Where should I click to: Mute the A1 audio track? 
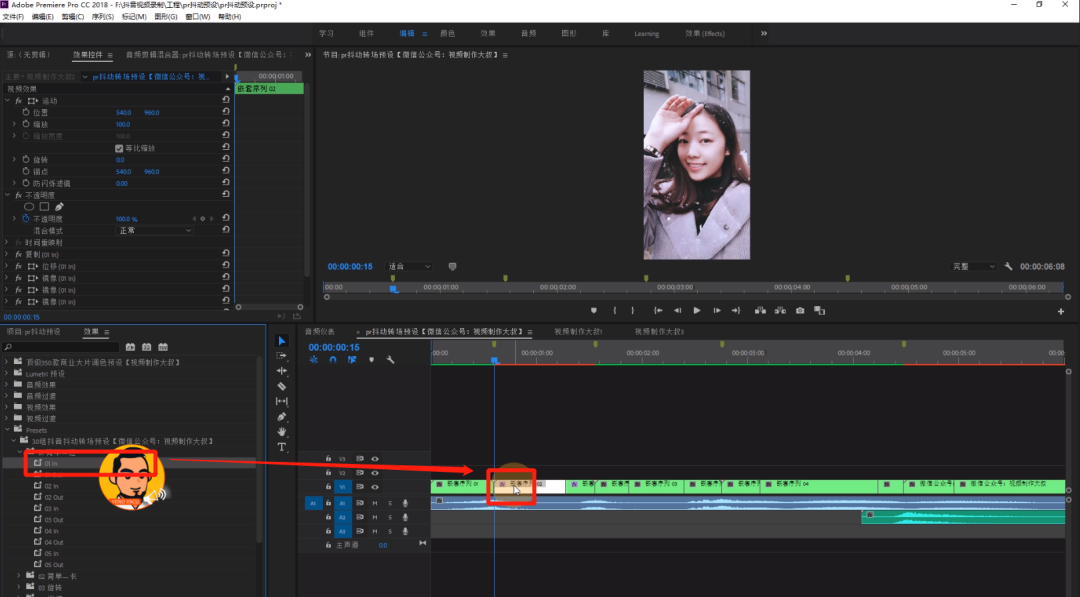pos(375,503)
